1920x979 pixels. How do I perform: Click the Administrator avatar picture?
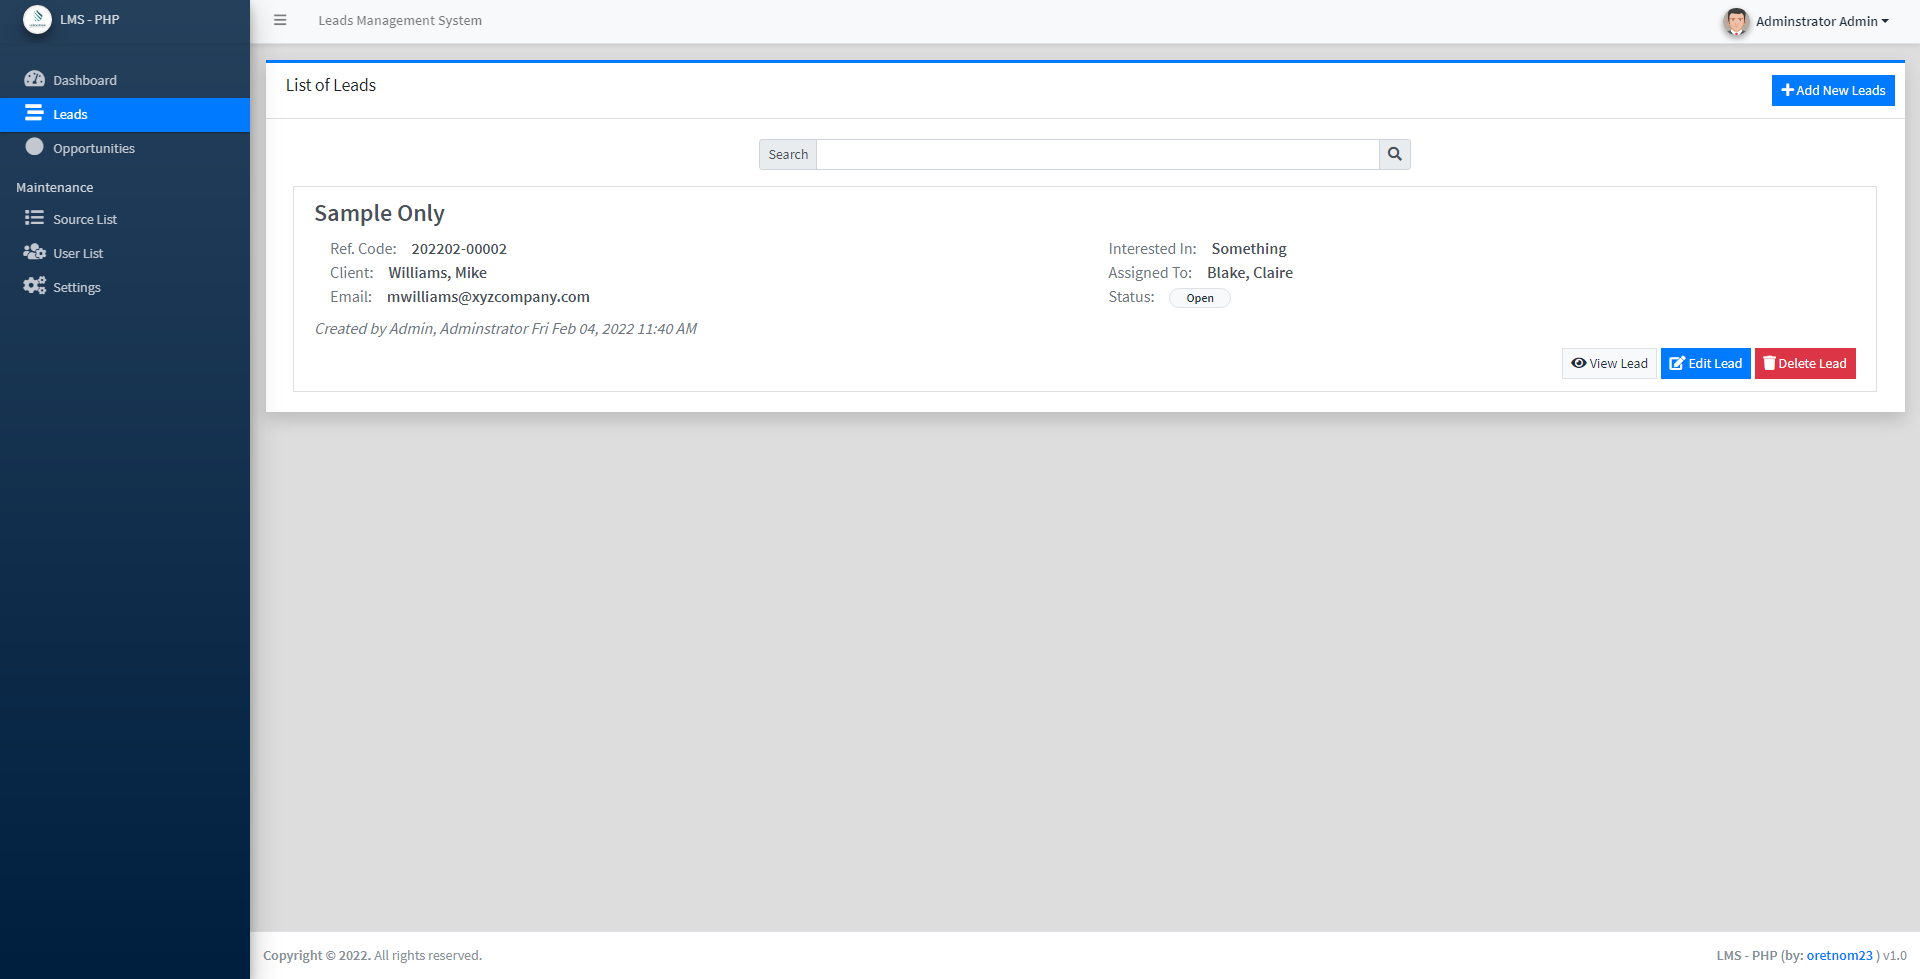tap(1736, 21)
